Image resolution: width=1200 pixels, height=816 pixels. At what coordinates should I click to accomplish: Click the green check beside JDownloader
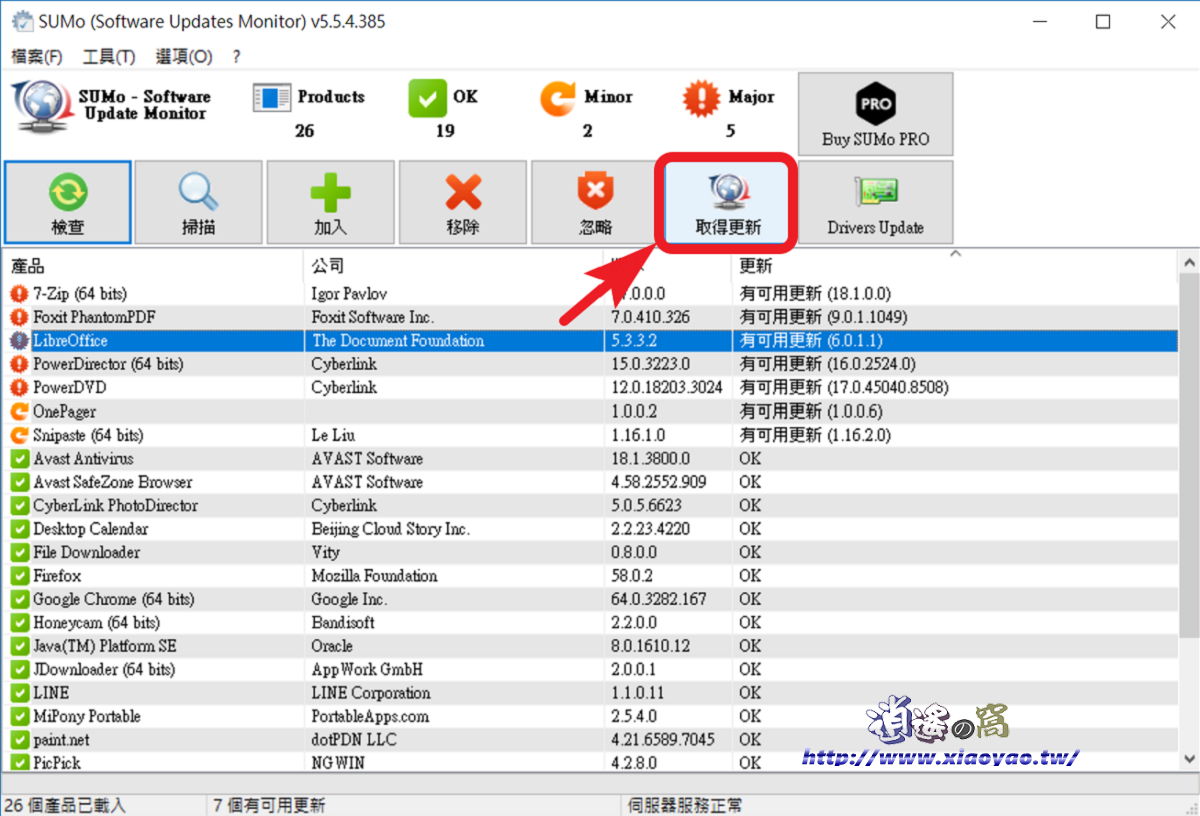(19, 669)
